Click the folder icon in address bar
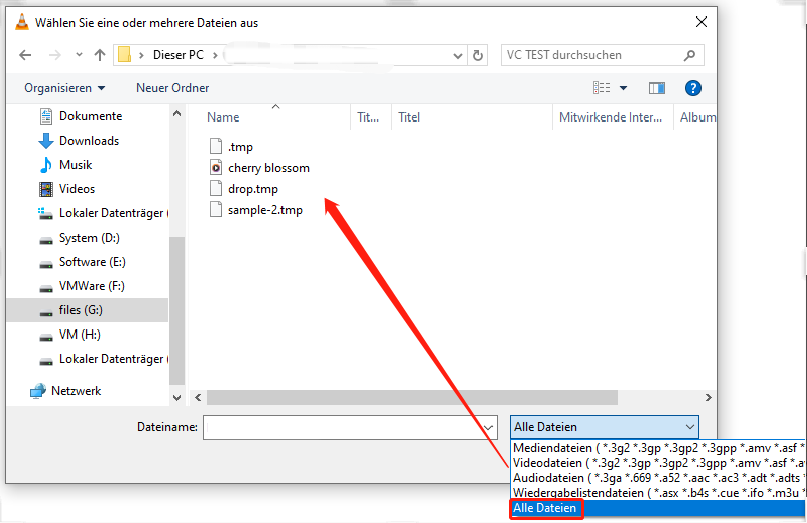Image resolution: width=807 pixels, height=523 pixels. click(x=124, y=55)
